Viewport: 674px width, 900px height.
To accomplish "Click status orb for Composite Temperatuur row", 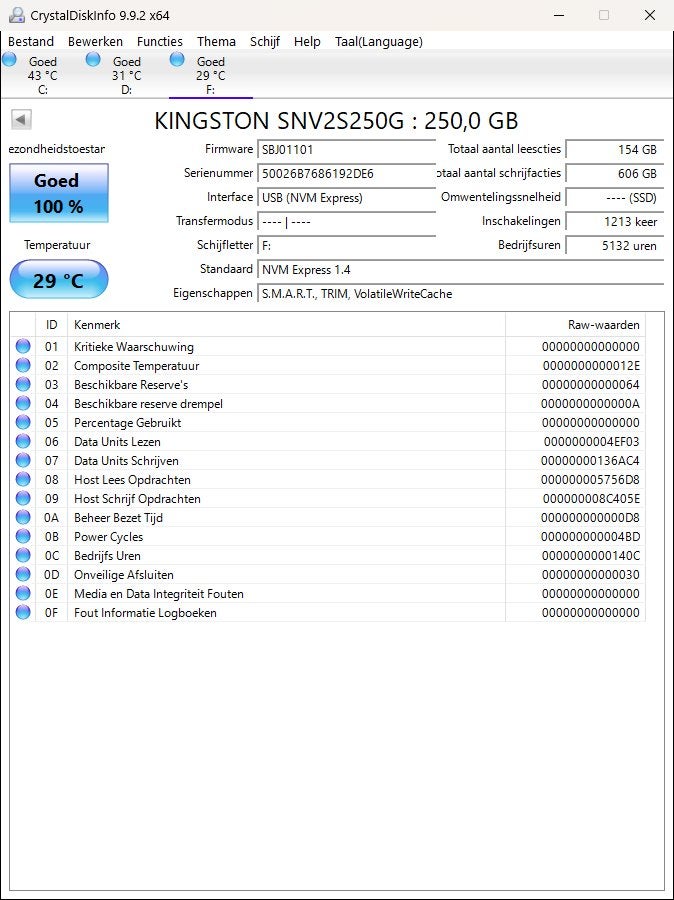I will click(23, 365).
